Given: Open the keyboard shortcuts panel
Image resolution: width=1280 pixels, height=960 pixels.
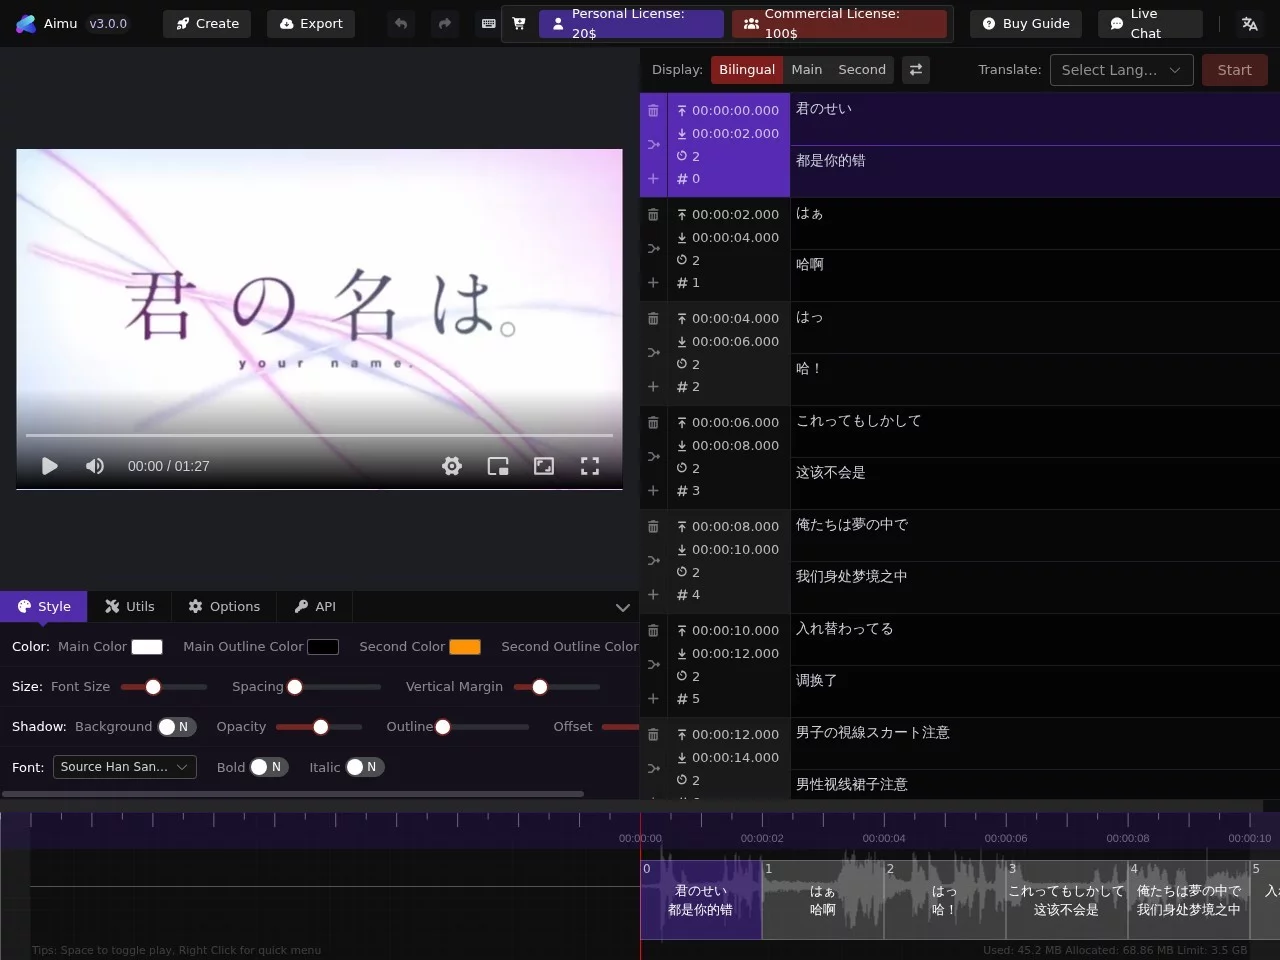Looking at the screenshot, I should pos(487,23).
